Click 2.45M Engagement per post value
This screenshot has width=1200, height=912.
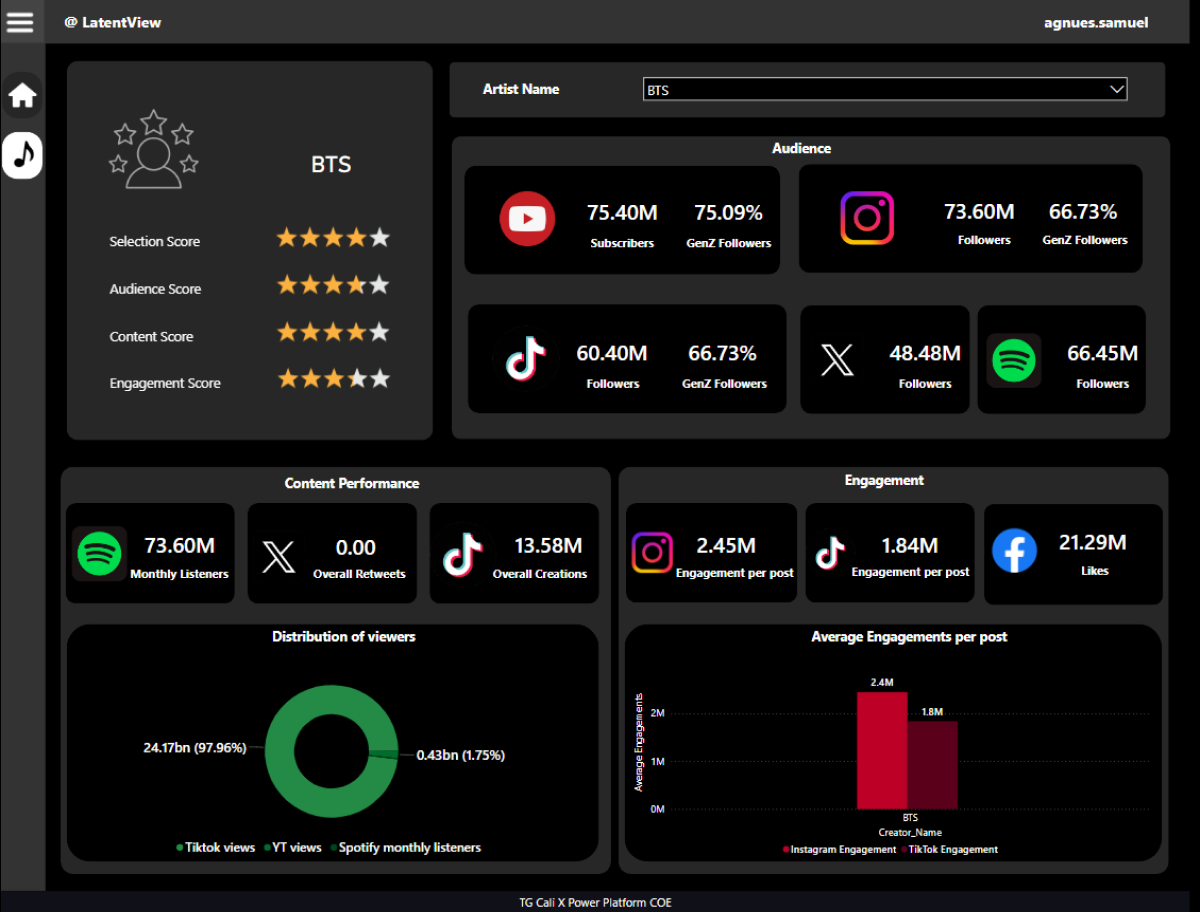(726, 545)
